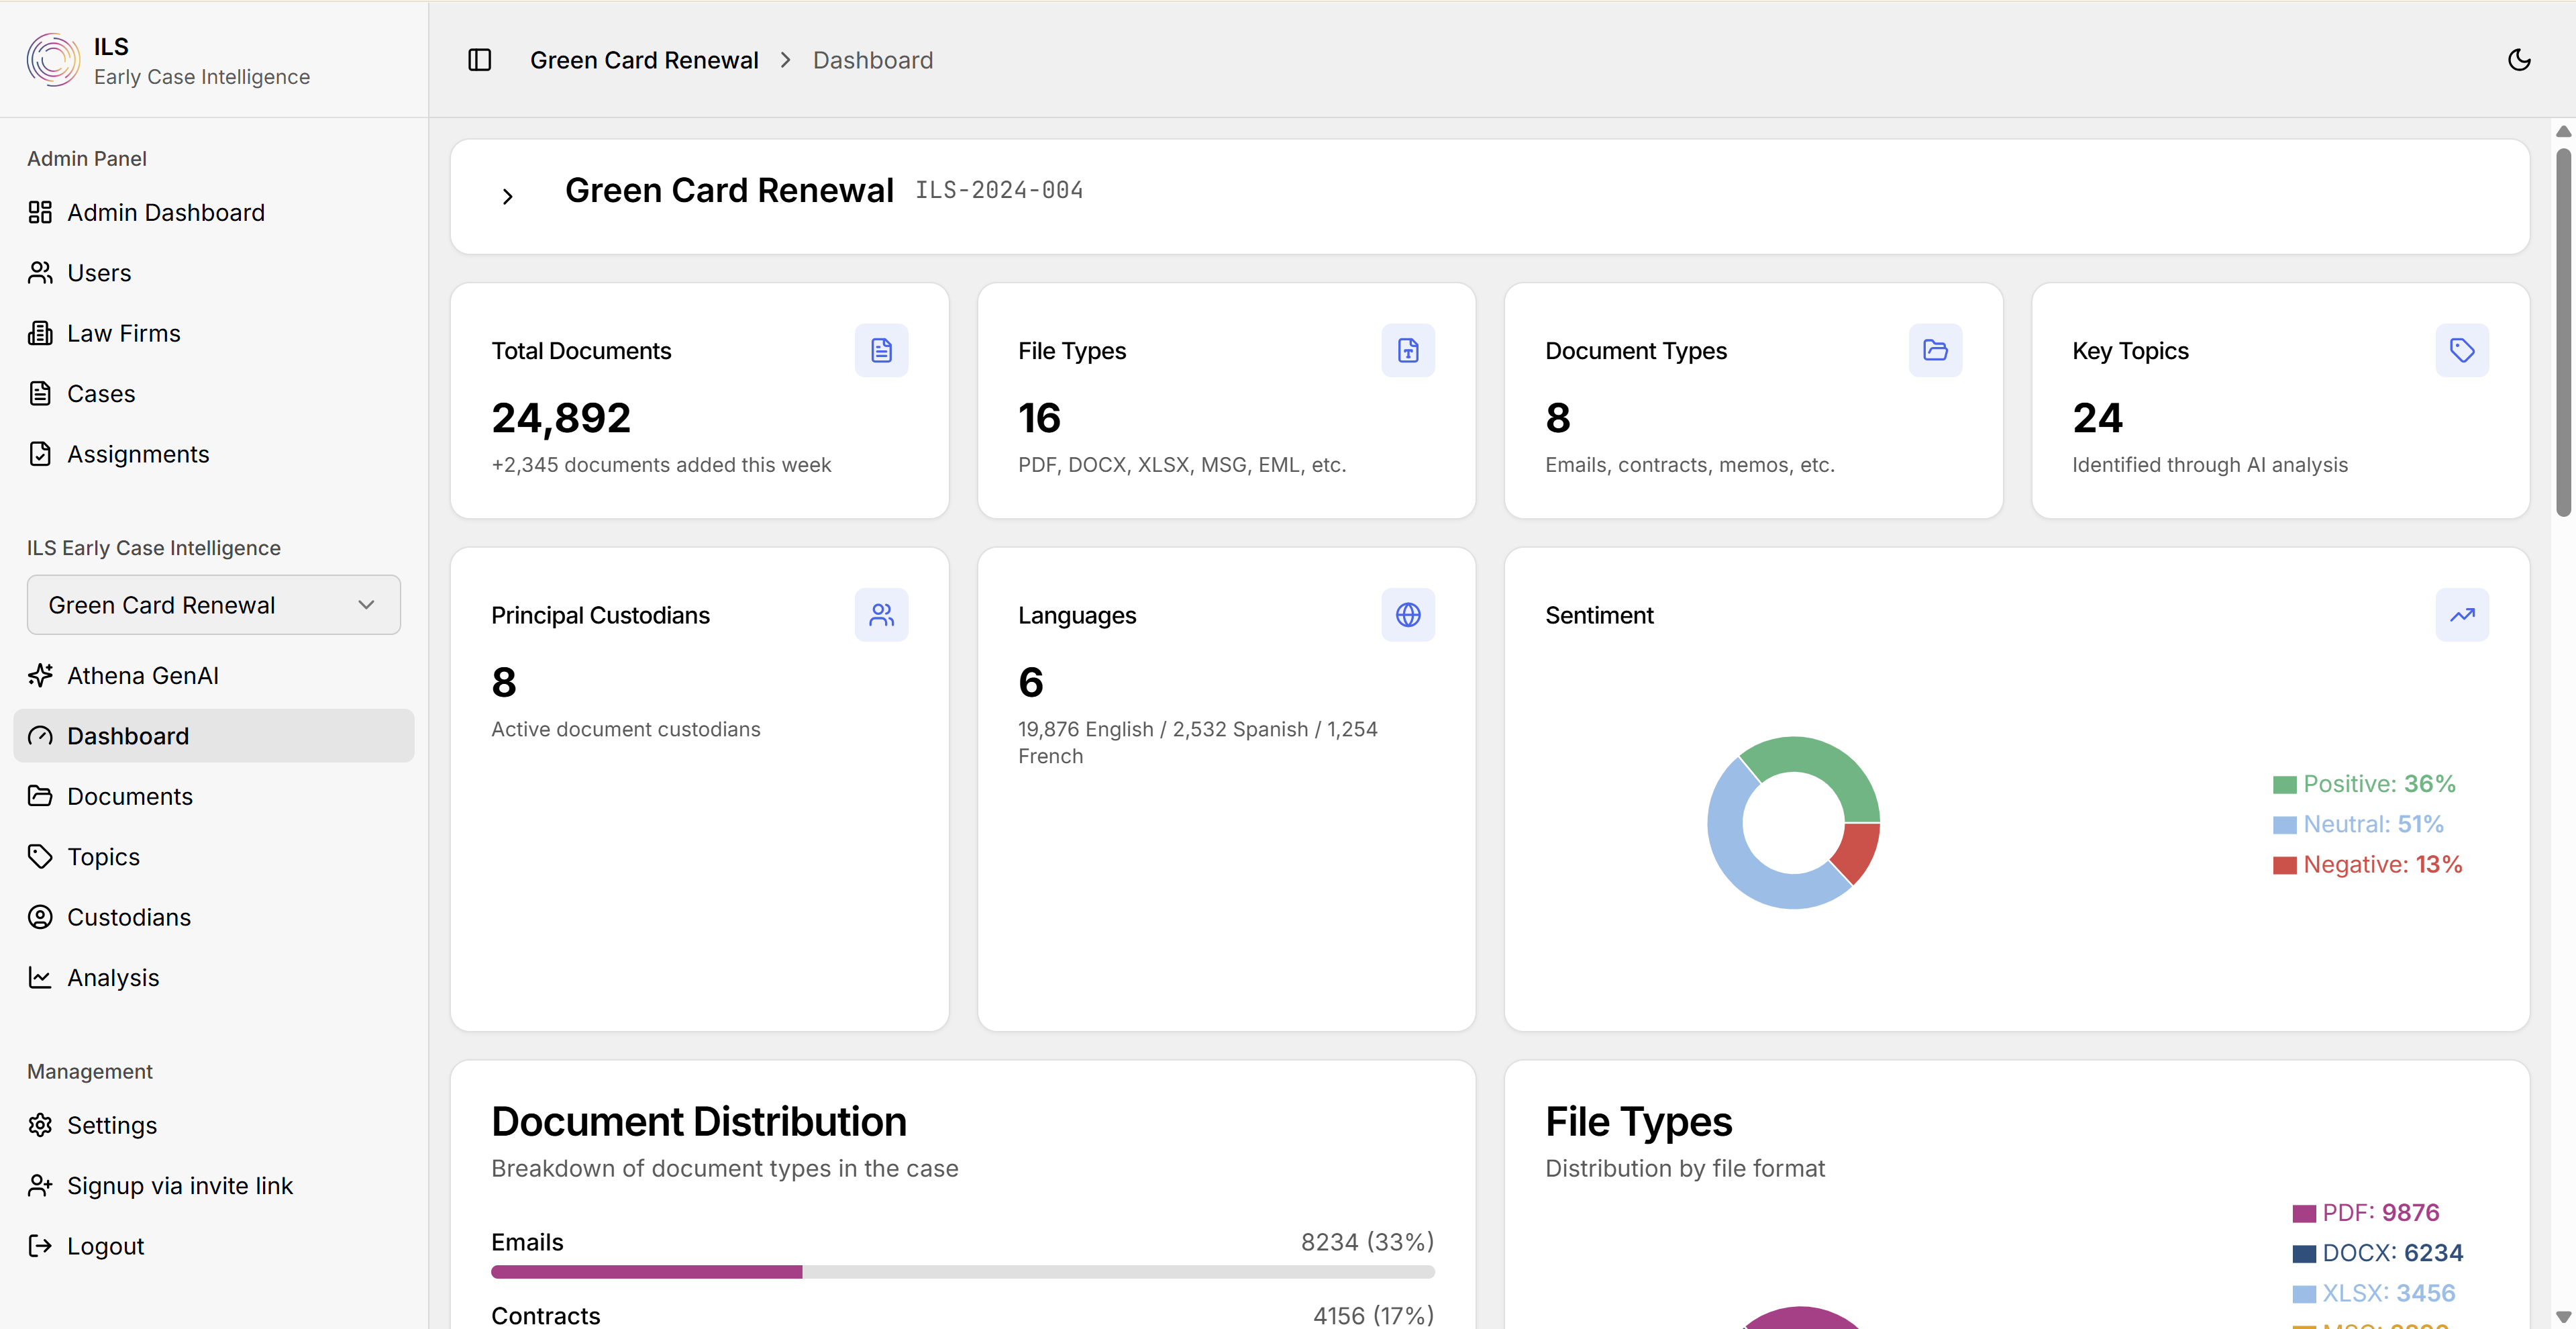Click the Document Types folder icon
The image size is (2576, 1329).
[x=1935, y=350]
